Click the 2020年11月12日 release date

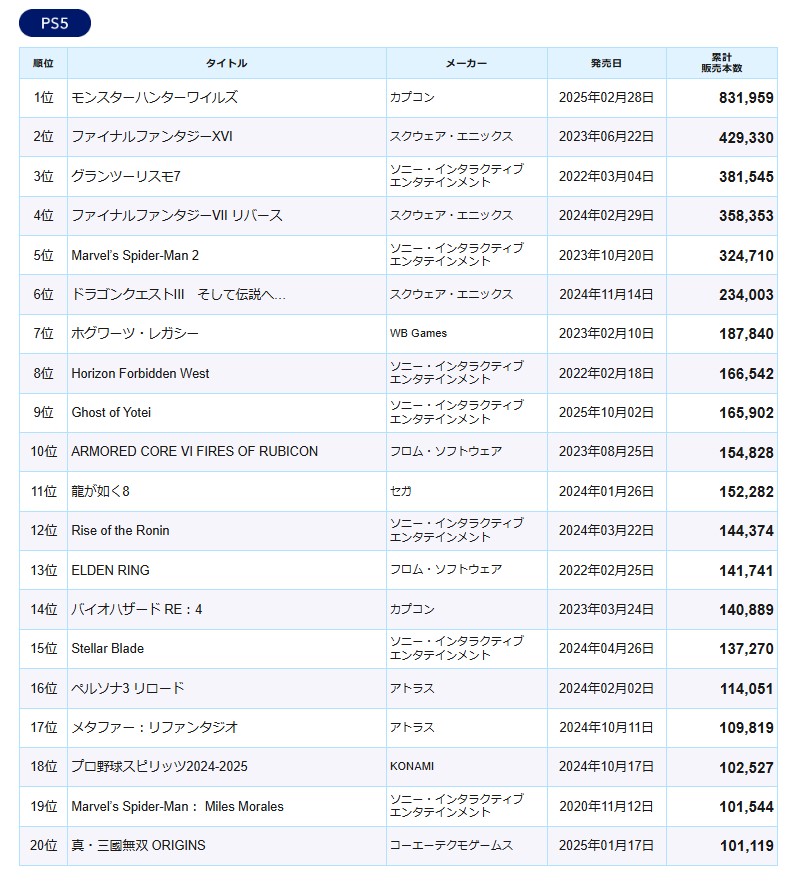(606, 806)
